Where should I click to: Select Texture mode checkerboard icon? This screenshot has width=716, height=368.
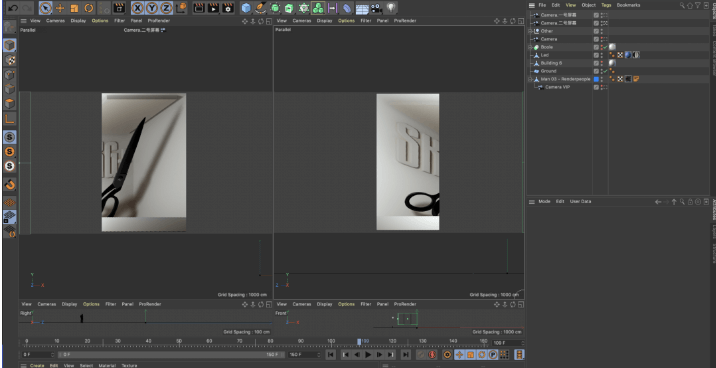[10, 59]
